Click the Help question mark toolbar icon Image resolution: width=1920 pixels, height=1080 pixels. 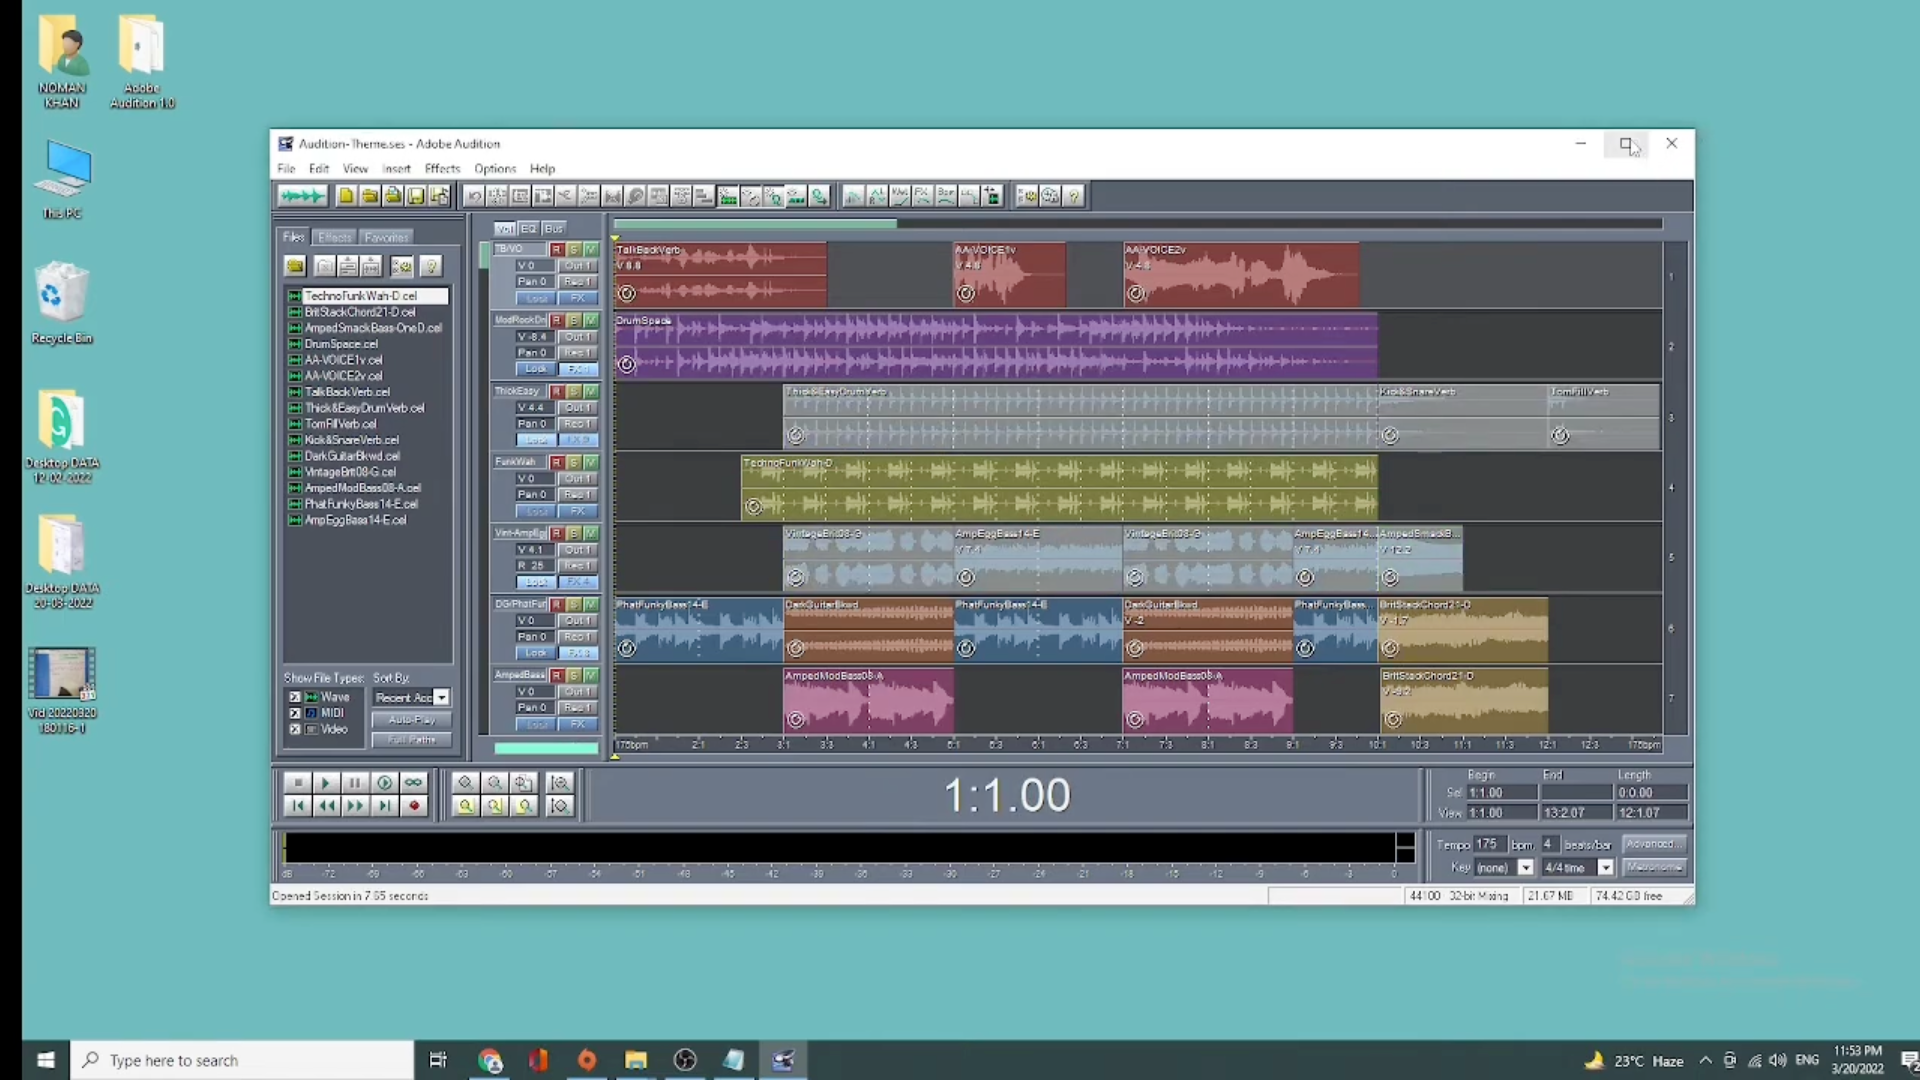pyautogui.click(x=1073, y=196)
